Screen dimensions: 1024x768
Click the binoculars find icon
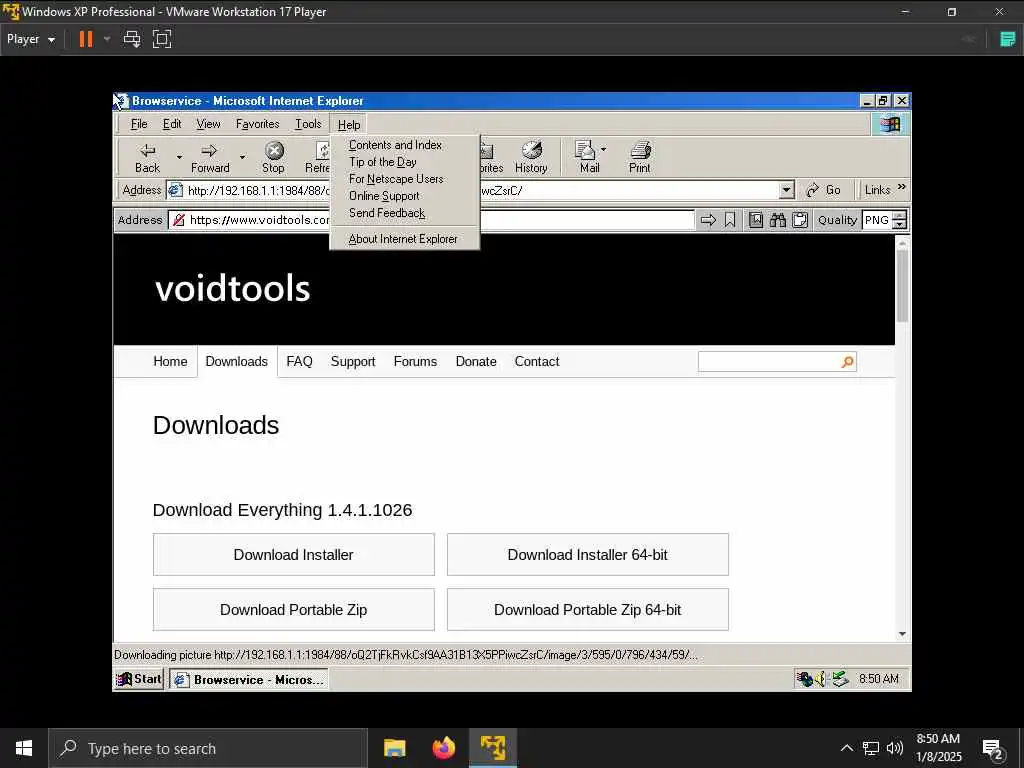[777, 220]
